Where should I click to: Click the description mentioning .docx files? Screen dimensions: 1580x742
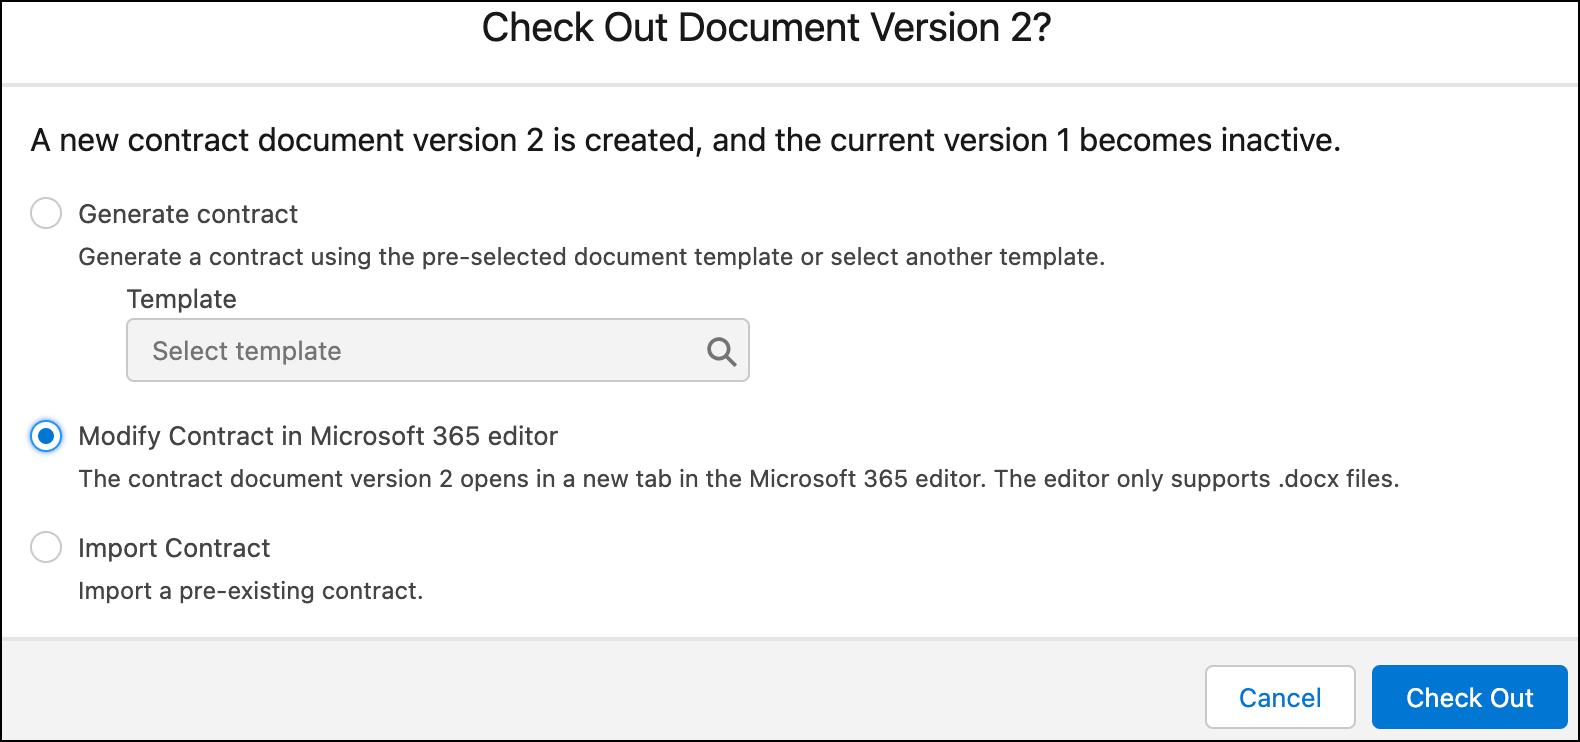[738, 479]
